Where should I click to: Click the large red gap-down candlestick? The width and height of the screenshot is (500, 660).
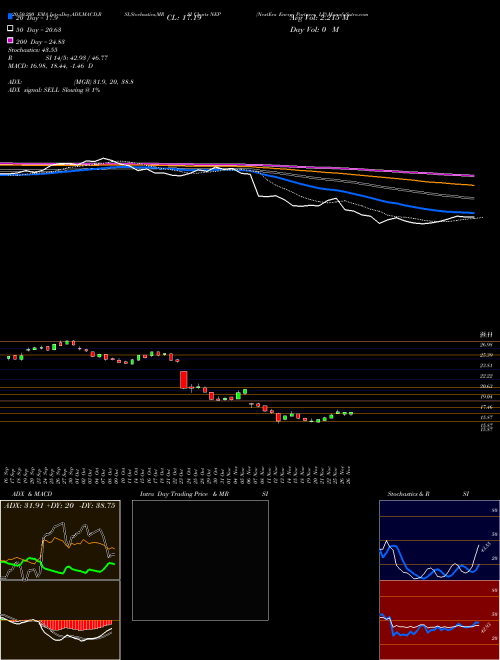tap(184, 380)
